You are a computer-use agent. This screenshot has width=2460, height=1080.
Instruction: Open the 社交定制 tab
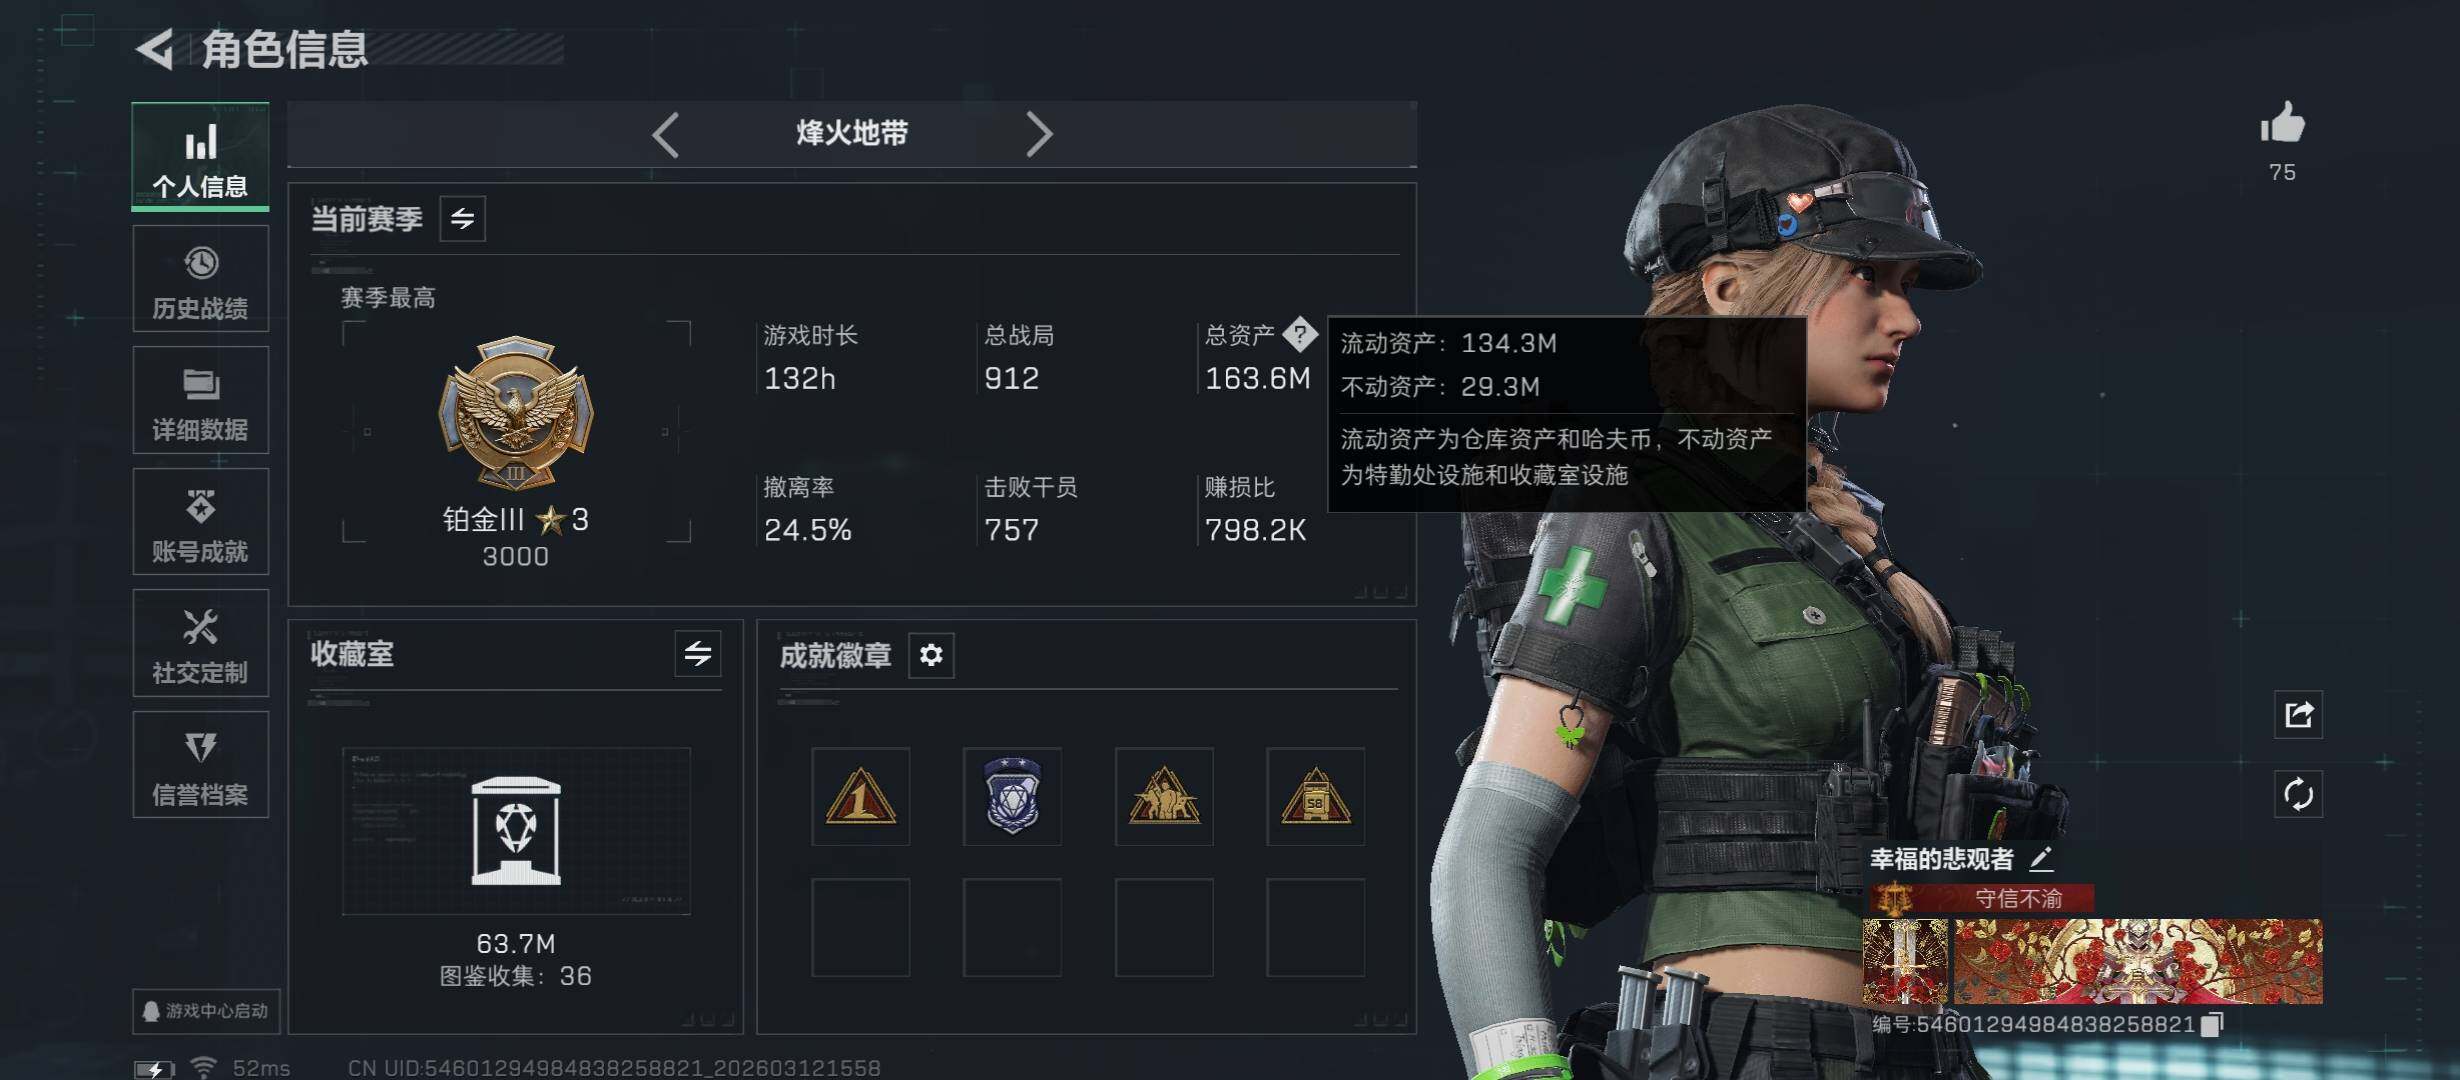click(x=201, y=643)
